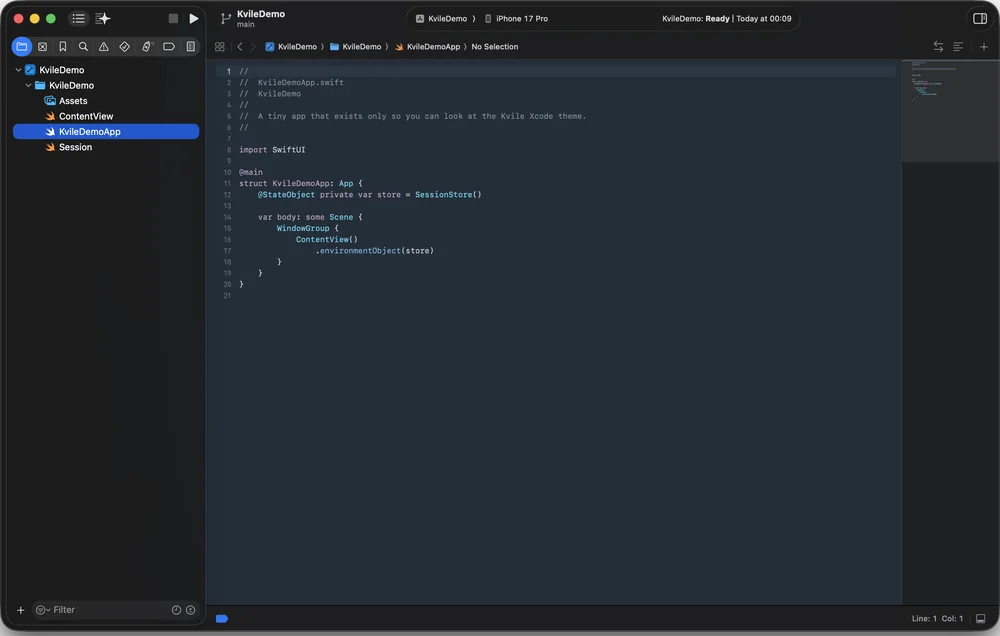
Task: Click the import SwiftUI line
Action: pos(272,149)
